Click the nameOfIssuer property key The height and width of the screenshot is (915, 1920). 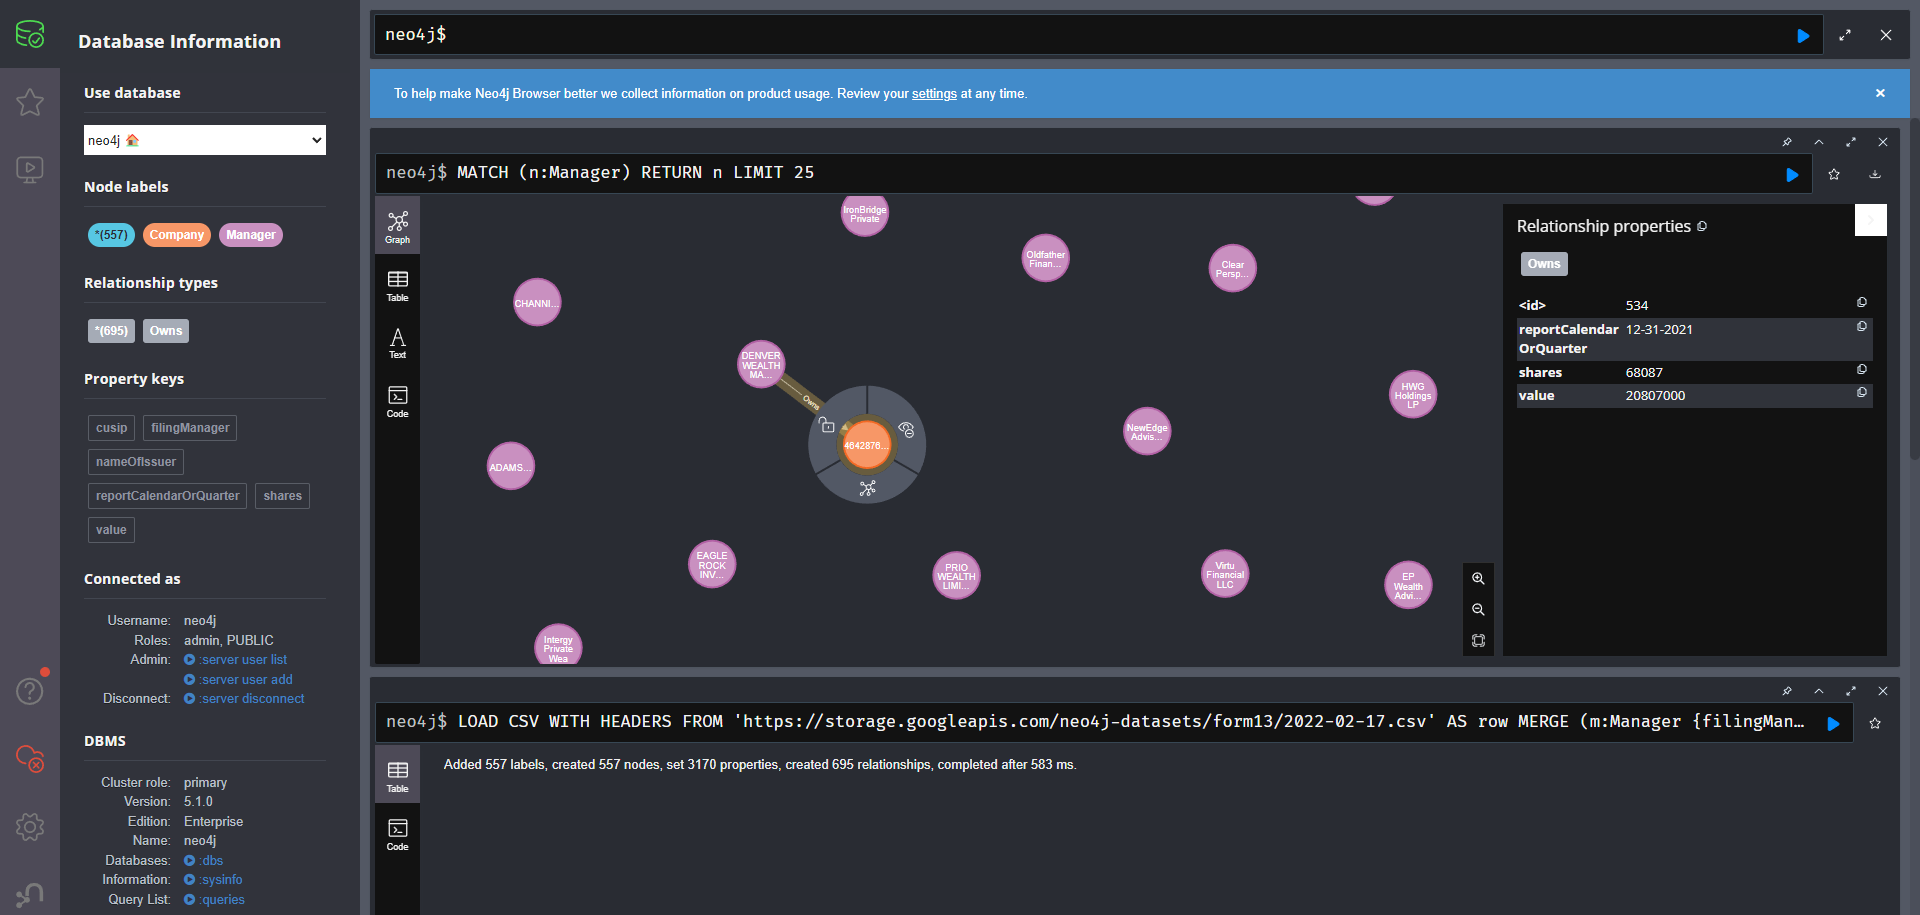(136, 462)
